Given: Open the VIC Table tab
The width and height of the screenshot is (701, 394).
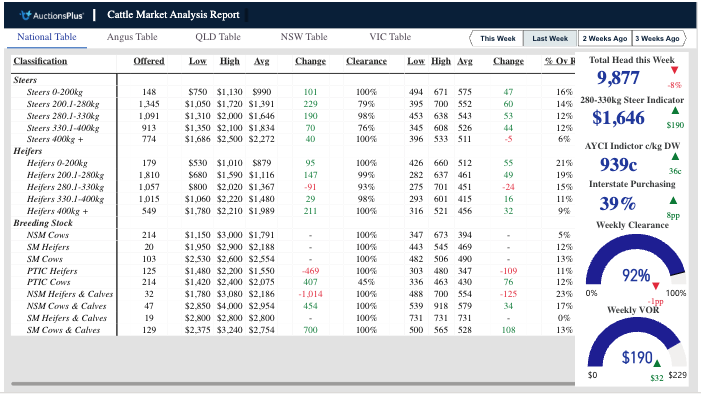Looking at the screenshot, I should coord(390,37).
